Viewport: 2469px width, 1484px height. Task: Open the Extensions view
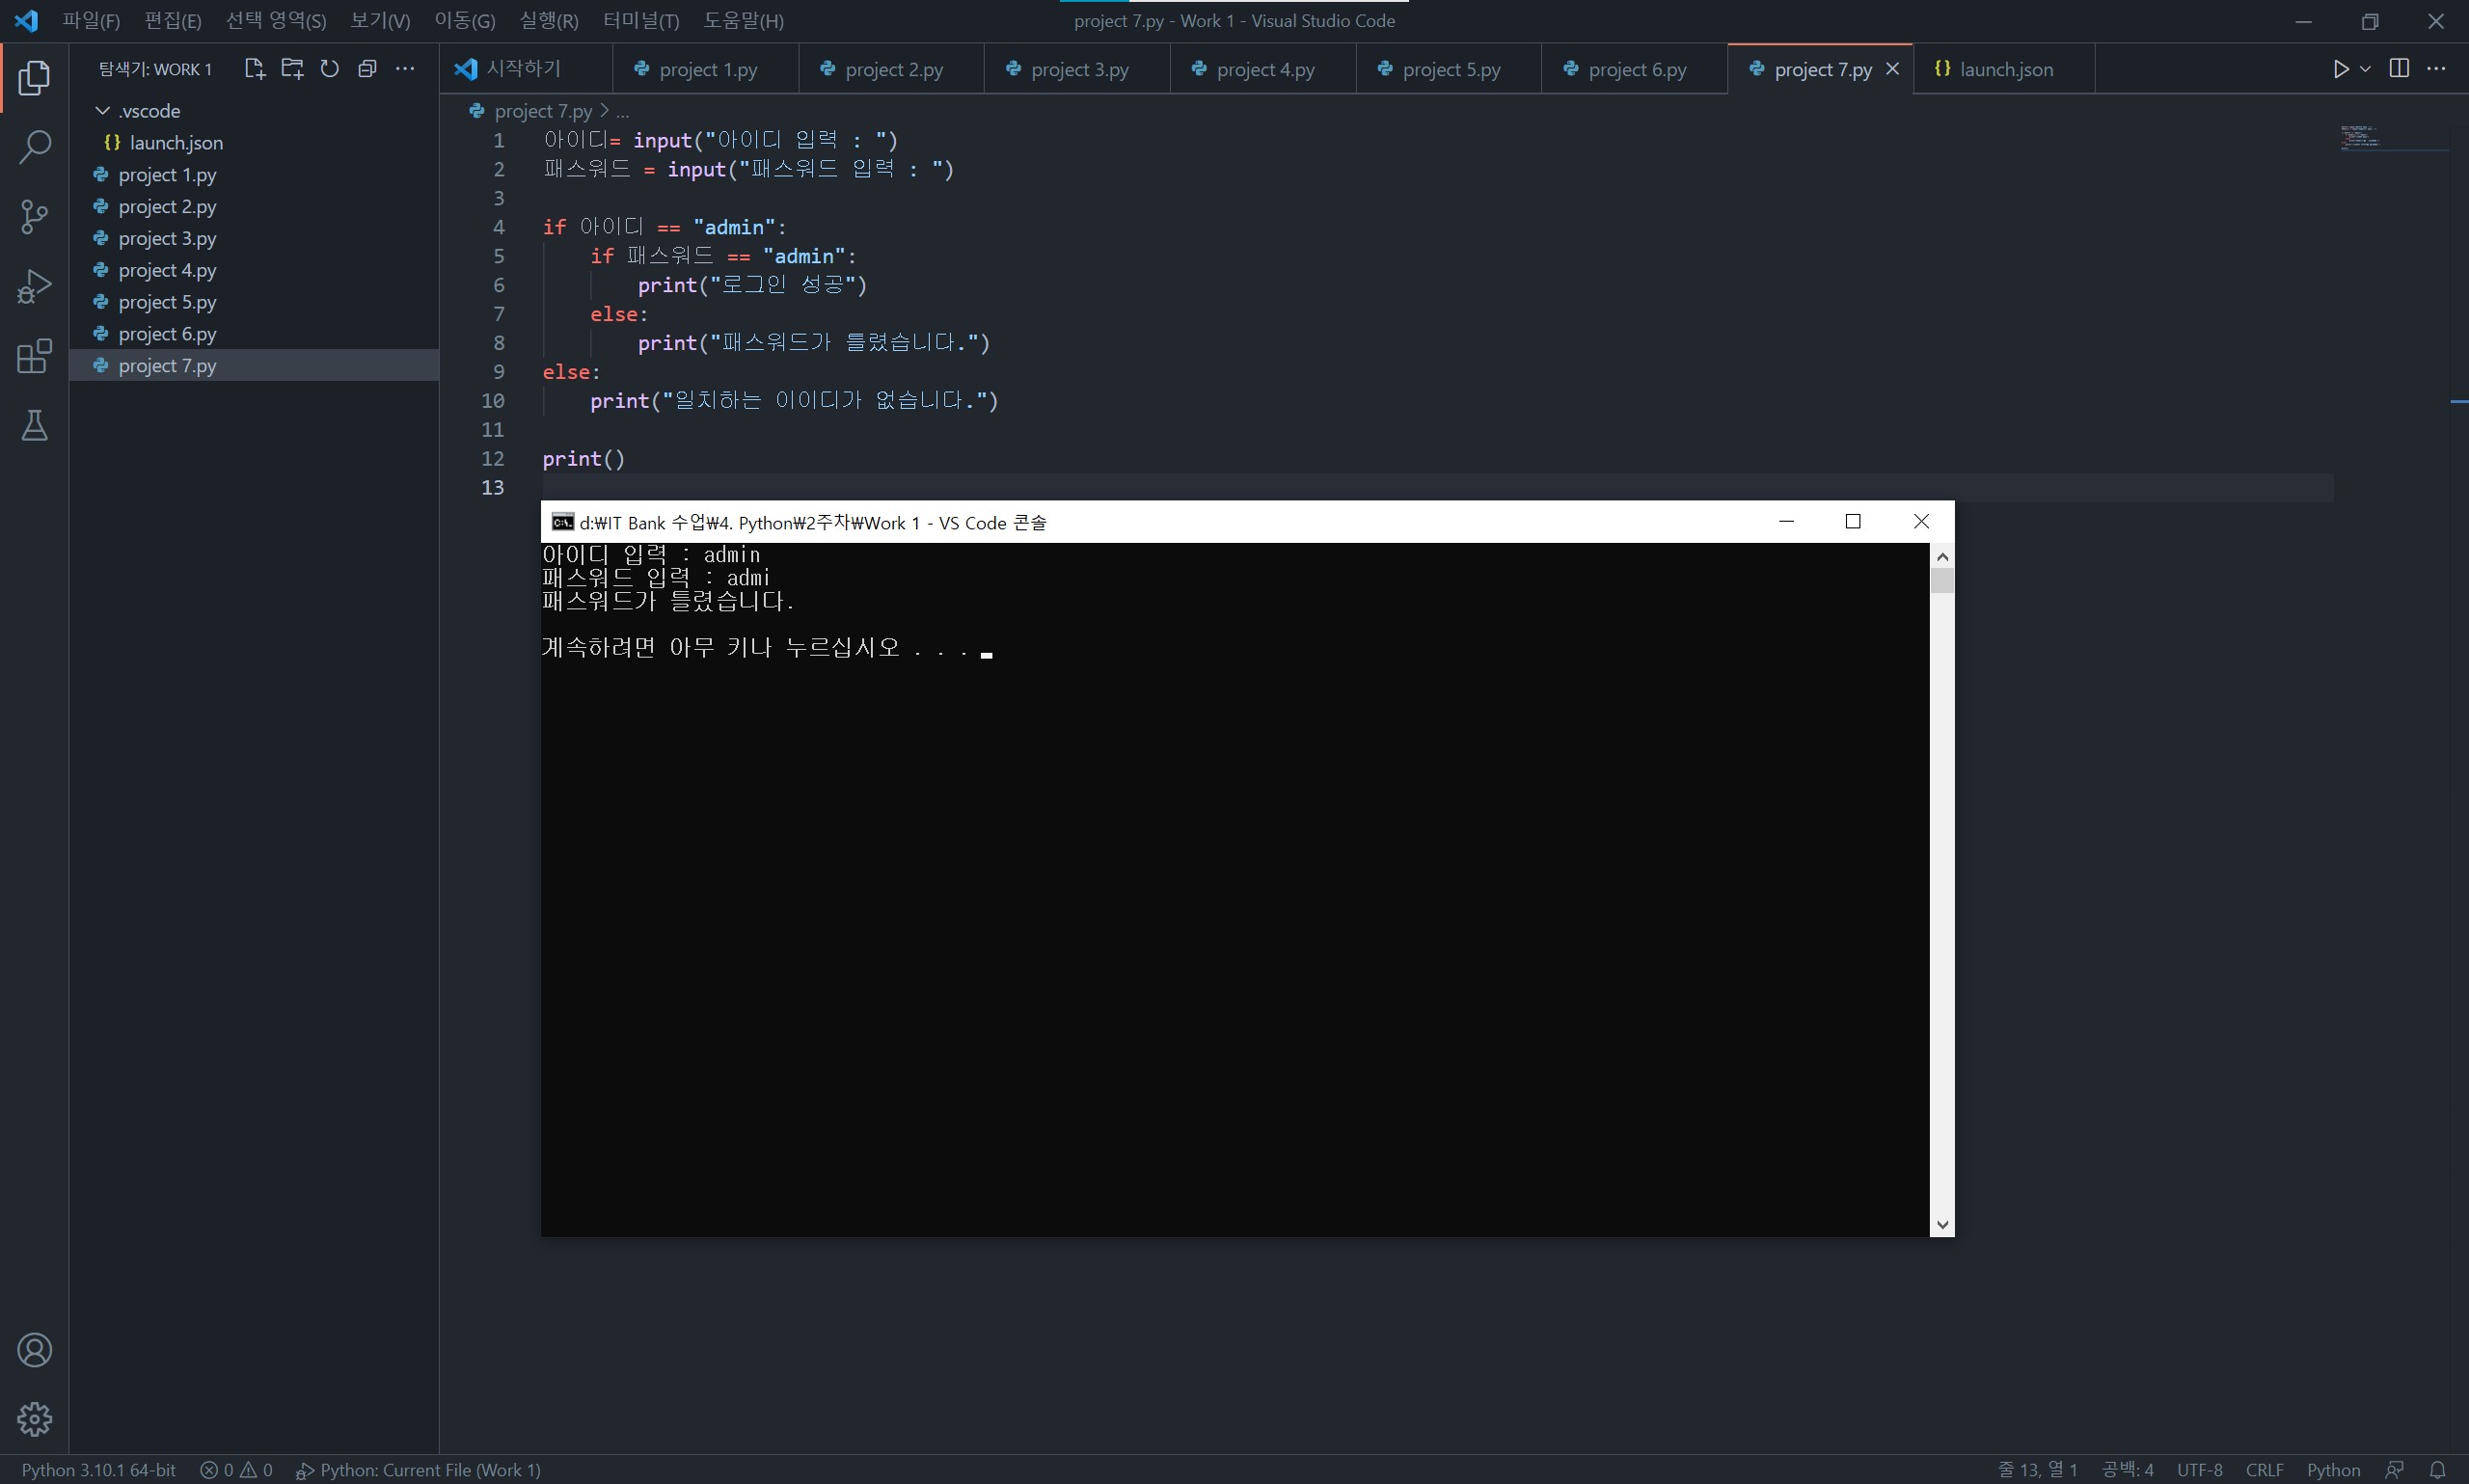(34, 356)
